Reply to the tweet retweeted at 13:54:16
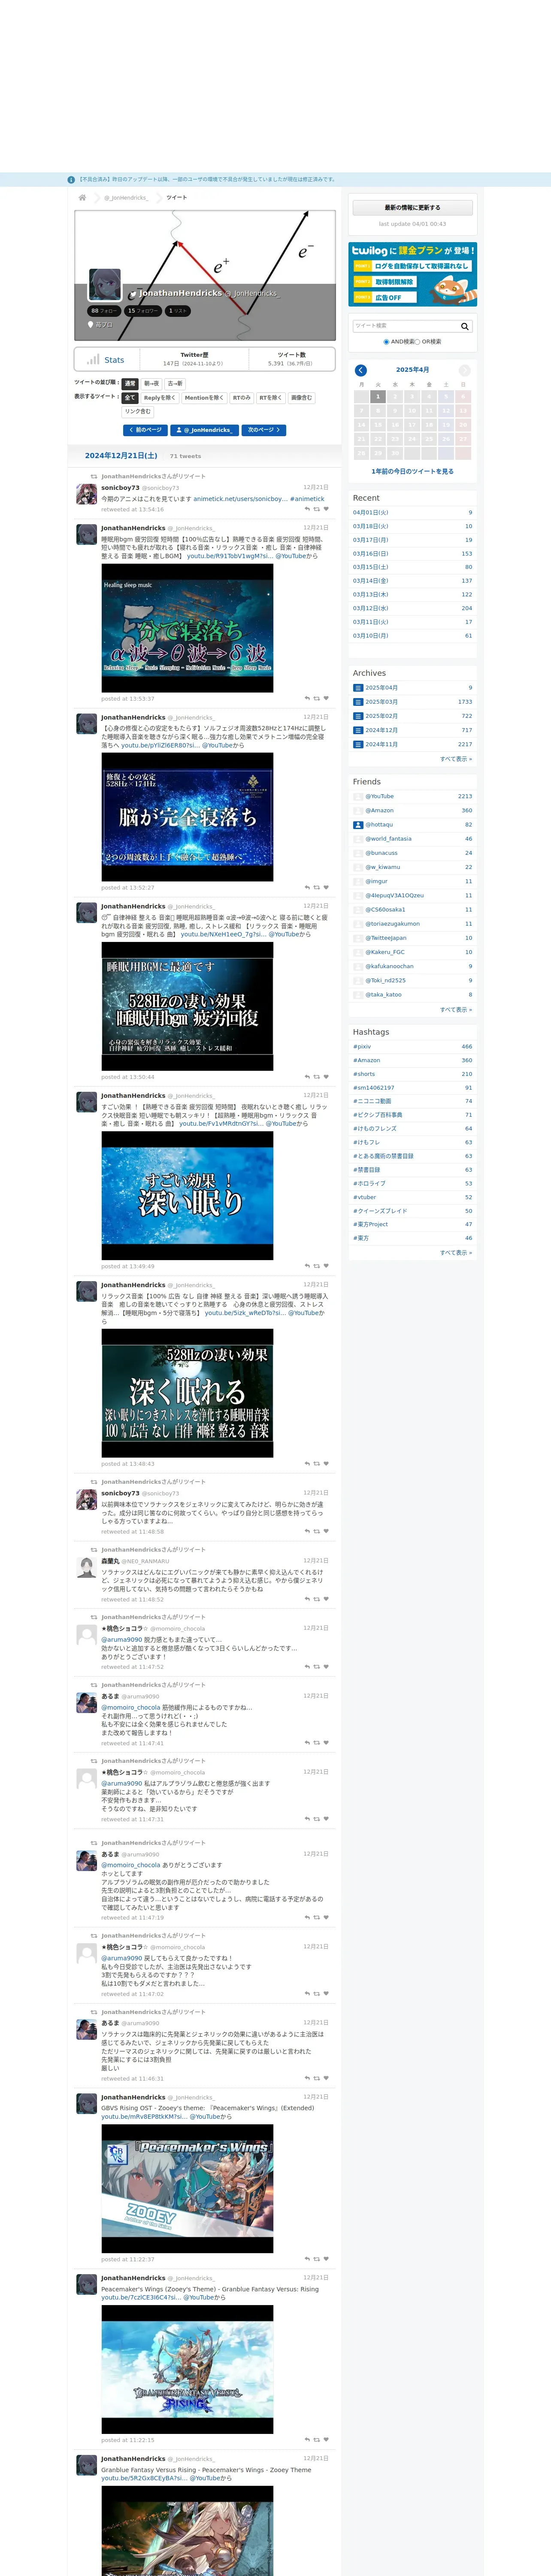This screenshot has width=551, height=2576. 307,509
